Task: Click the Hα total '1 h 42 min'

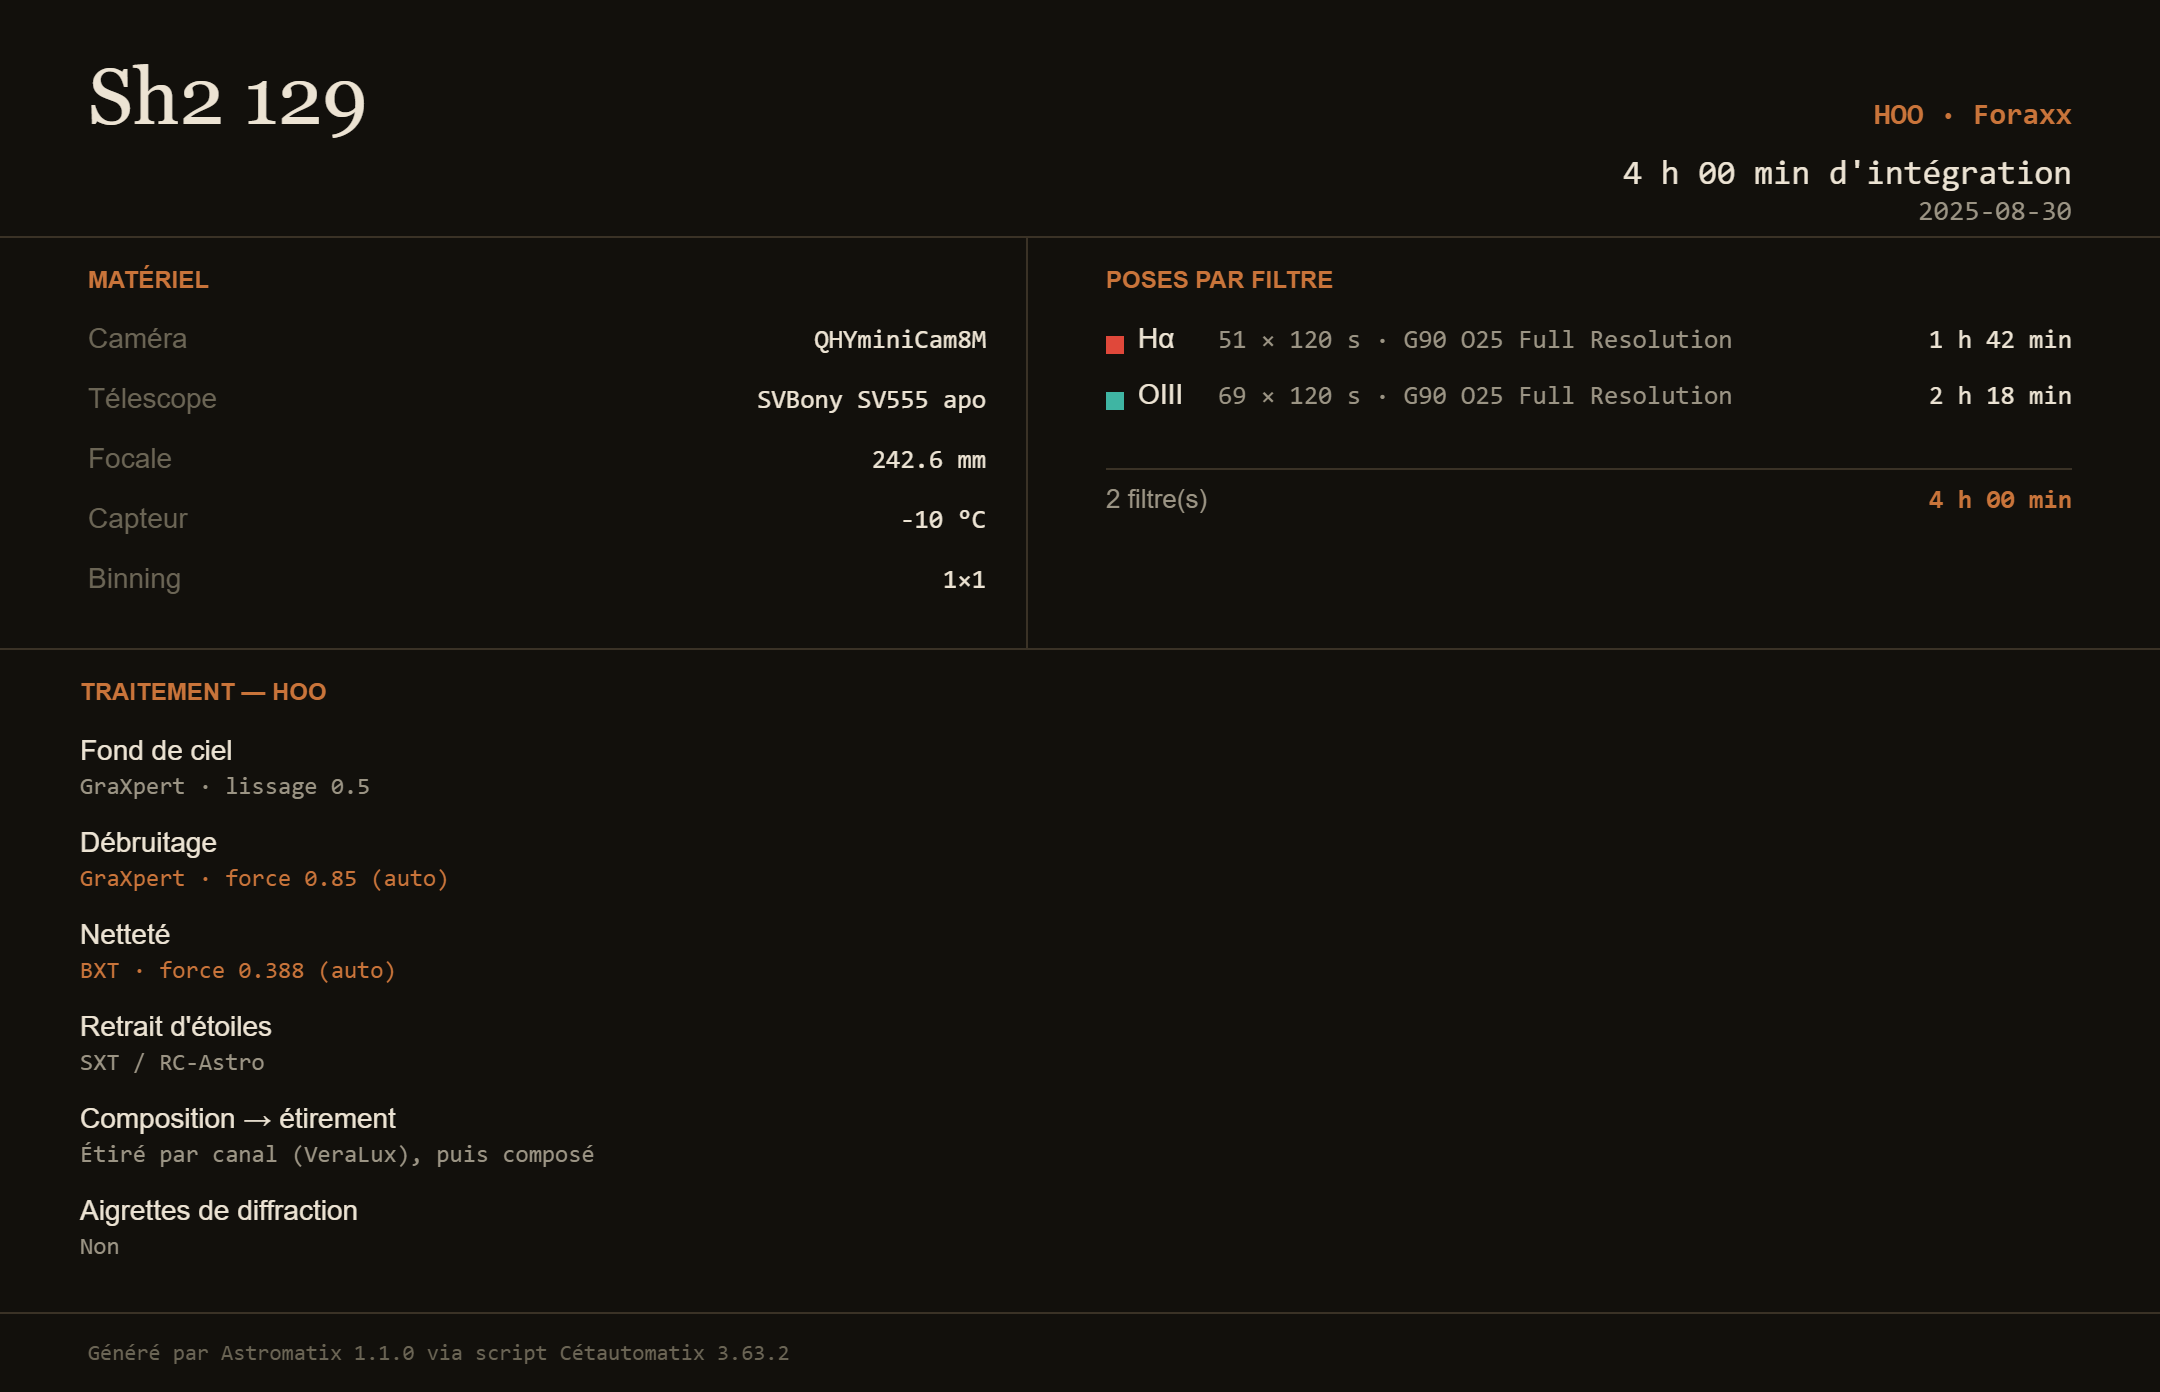Action: coord(2000,340)
